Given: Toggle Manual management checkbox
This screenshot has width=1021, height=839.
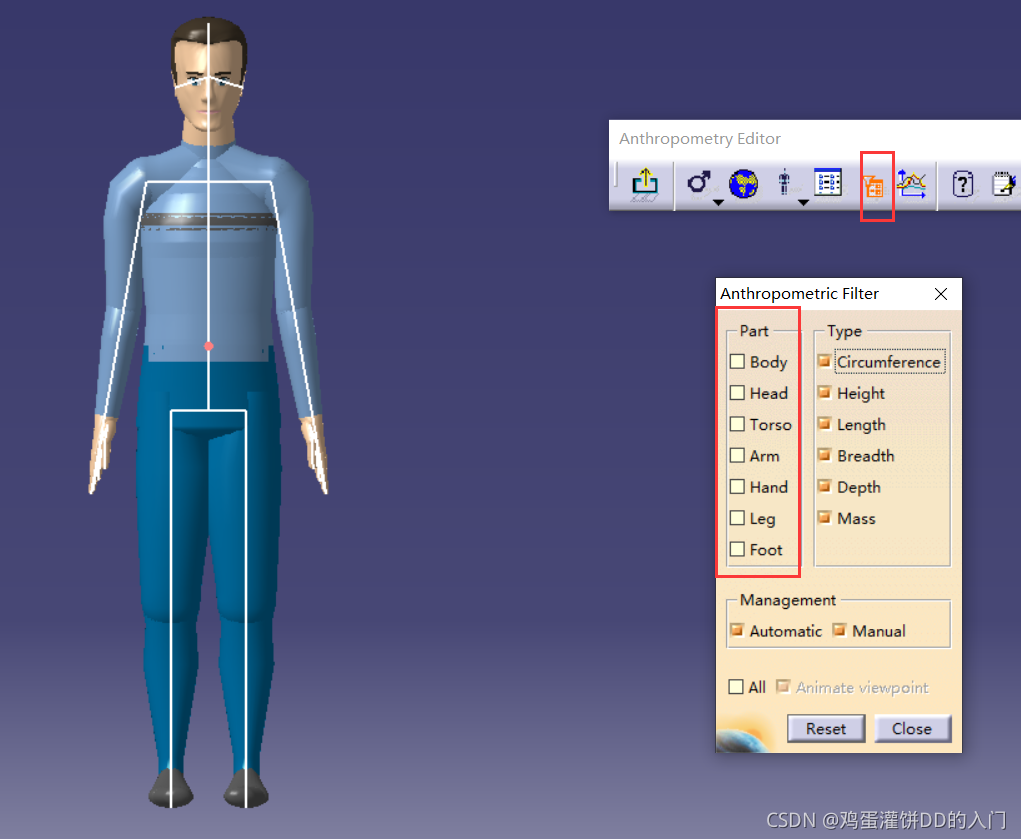Looking at the screenshot, I should (839, 630).
